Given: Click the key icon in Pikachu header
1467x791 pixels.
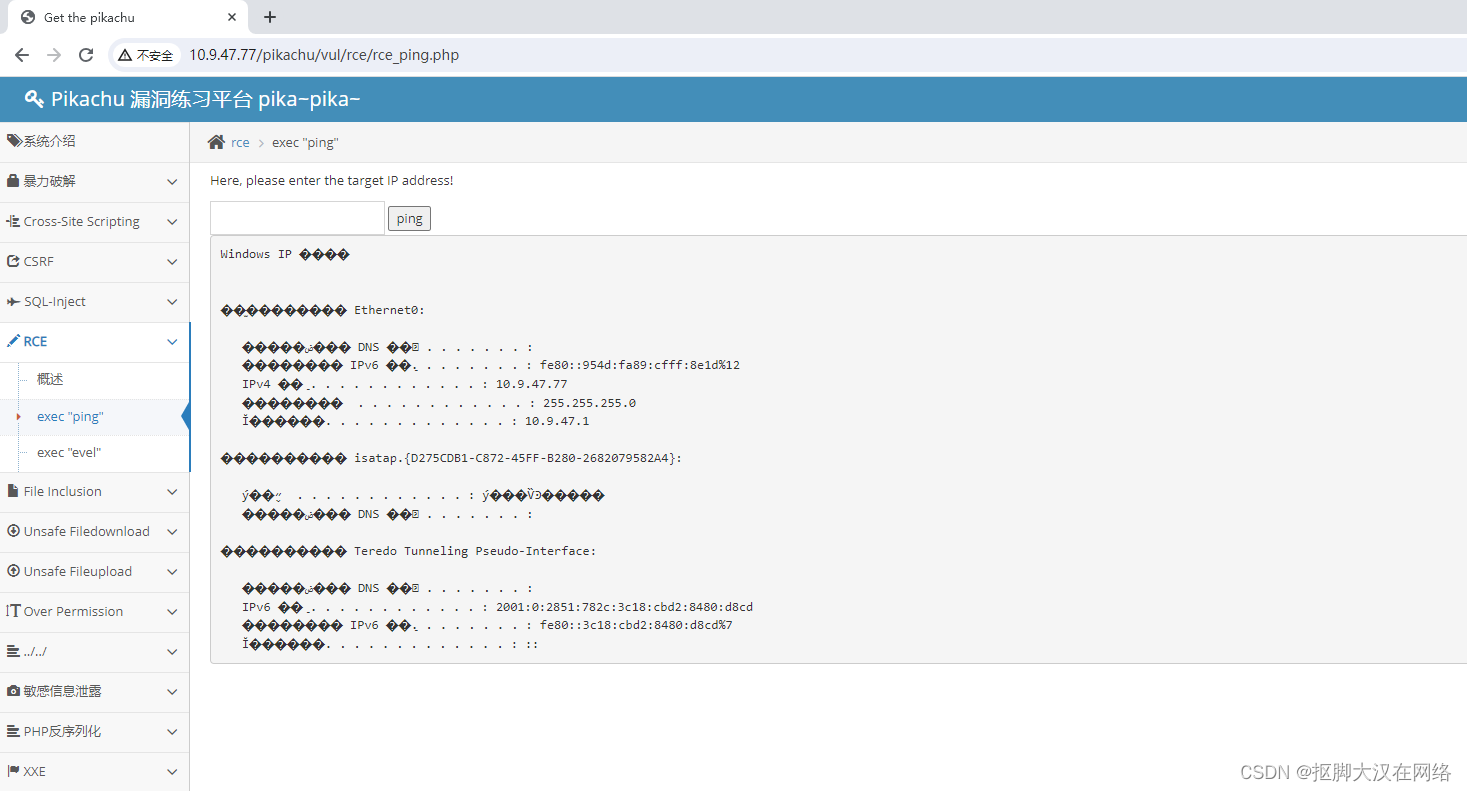Looking at the screenshot, I should point(34,99).
